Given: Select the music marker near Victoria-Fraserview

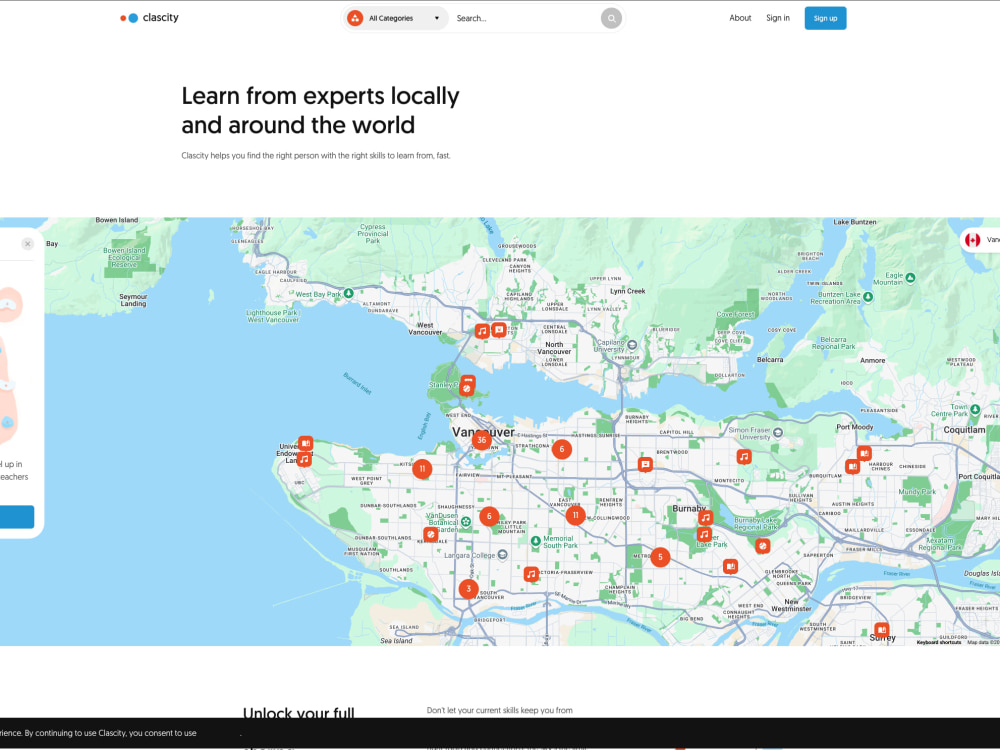Looking at the screenshot, I should click(531, 574).
